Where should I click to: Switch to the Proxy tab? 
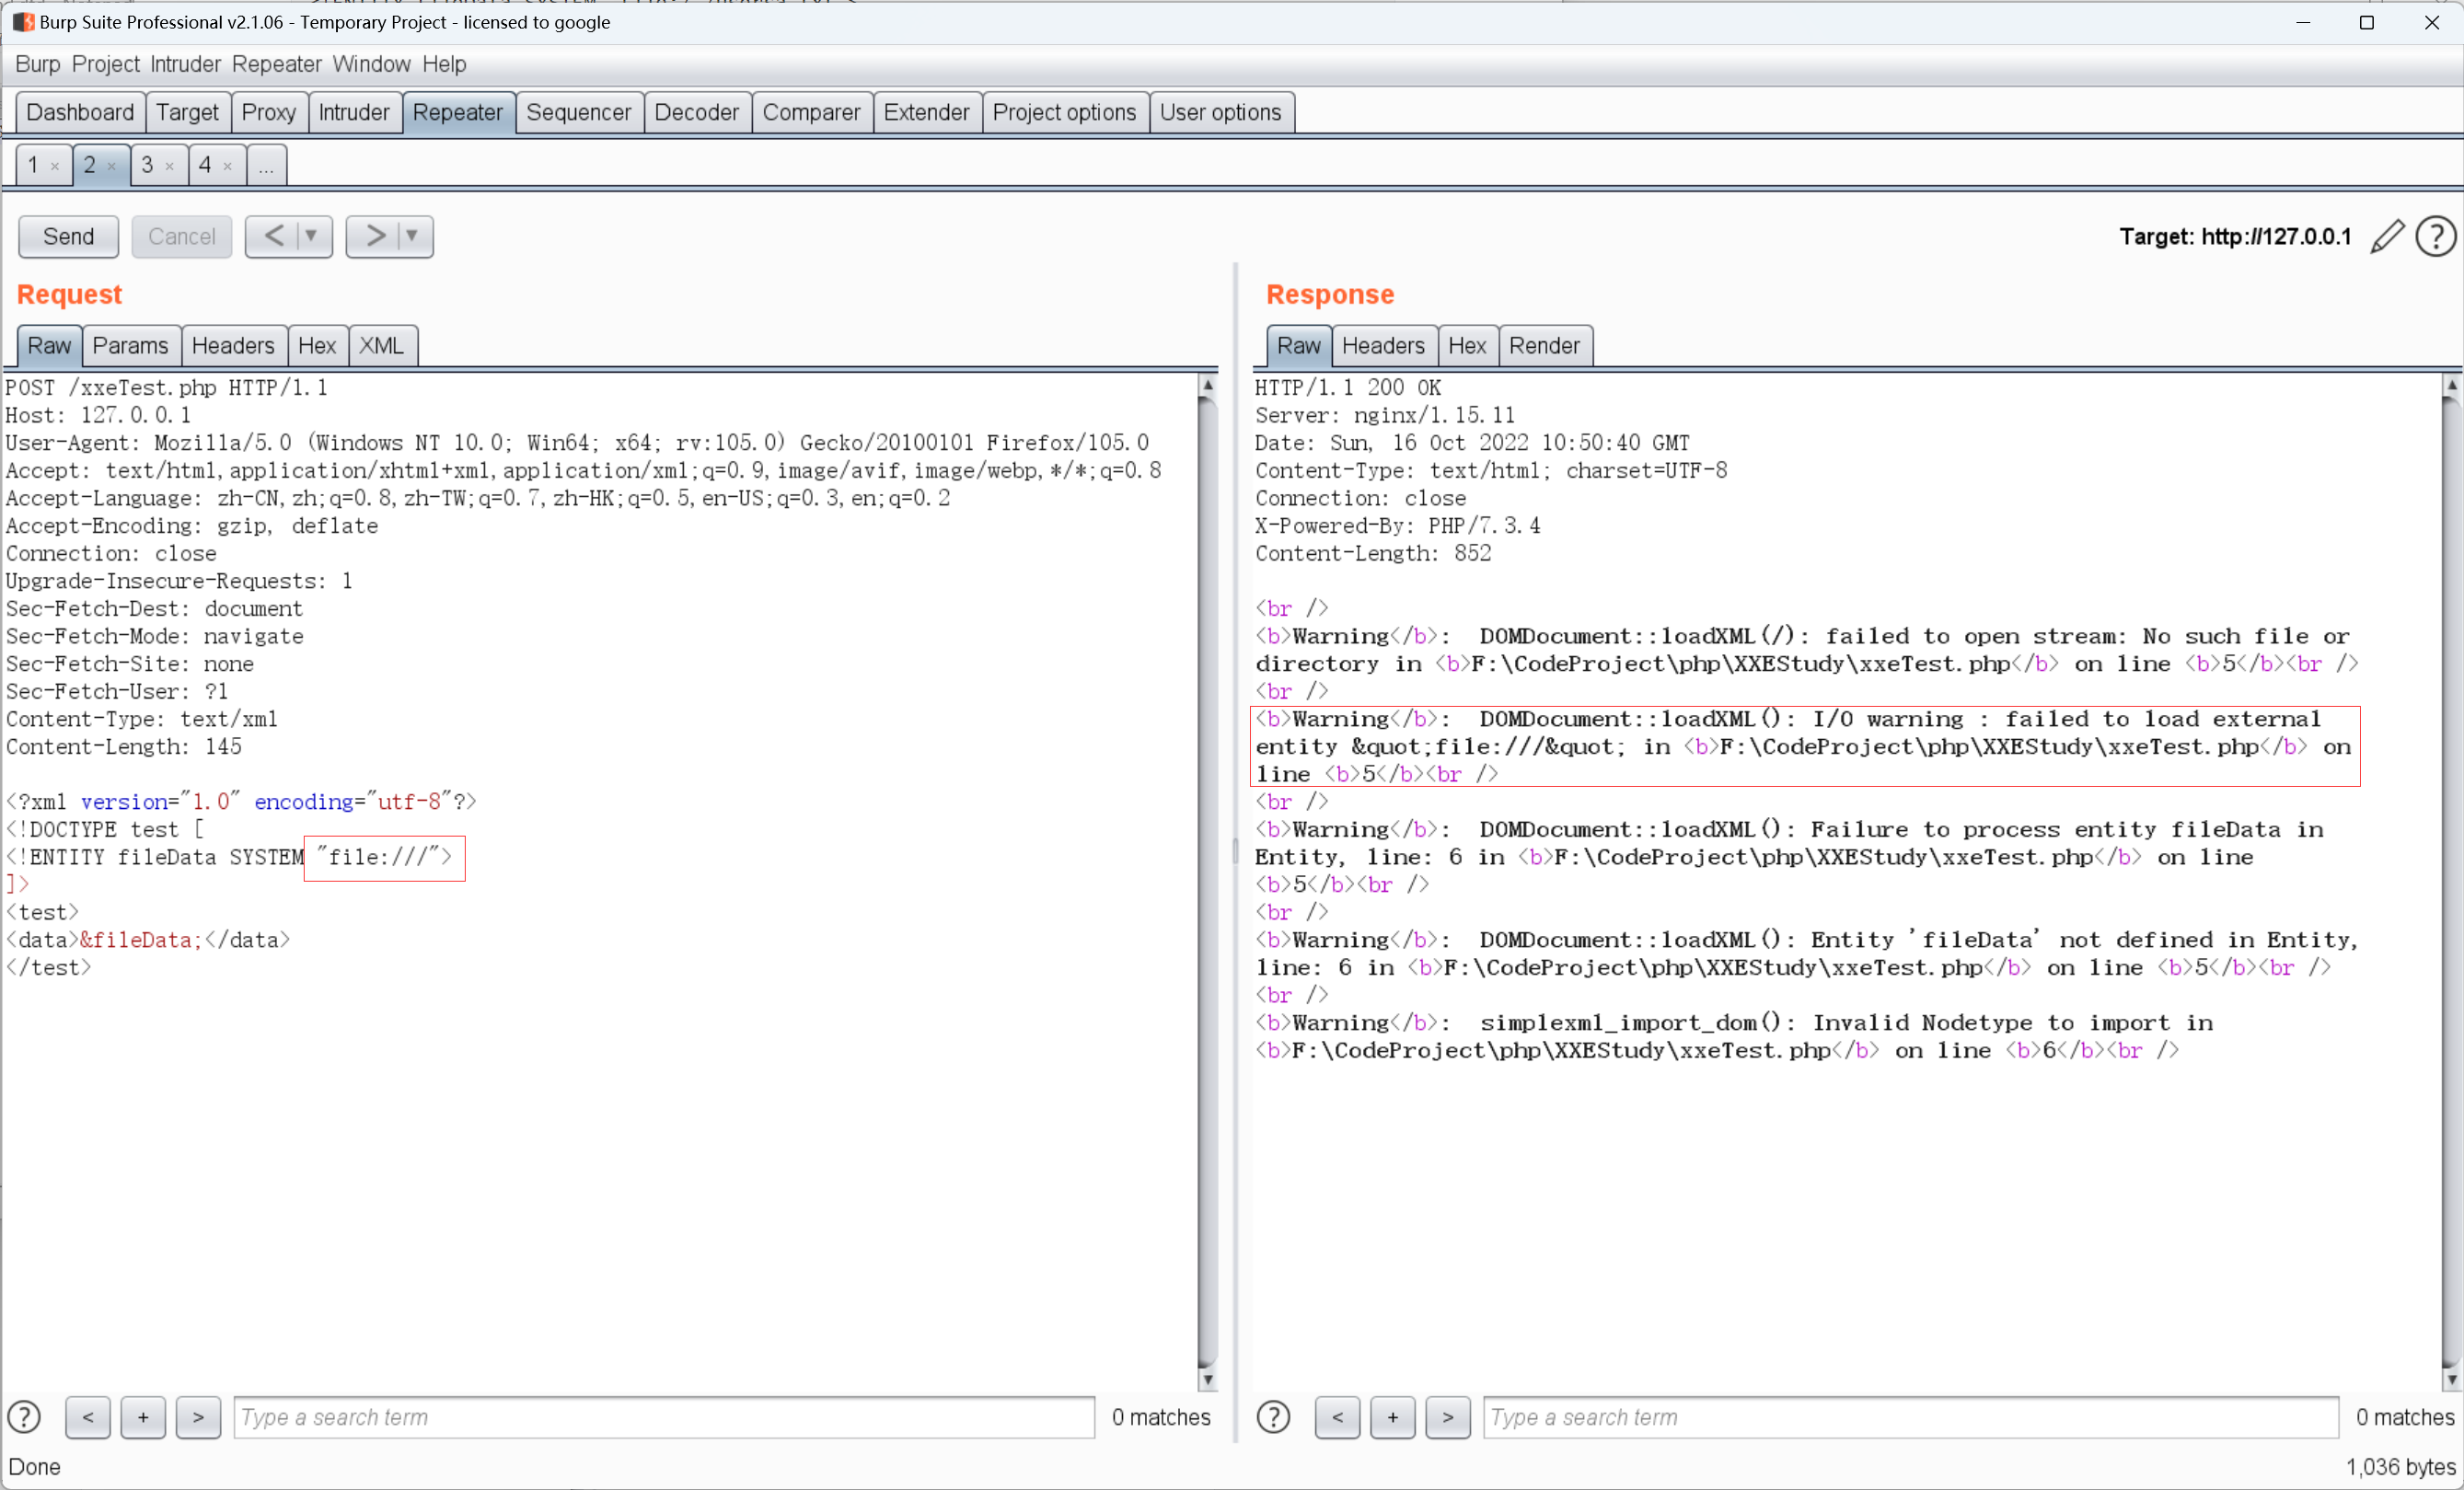coord(269,112)
